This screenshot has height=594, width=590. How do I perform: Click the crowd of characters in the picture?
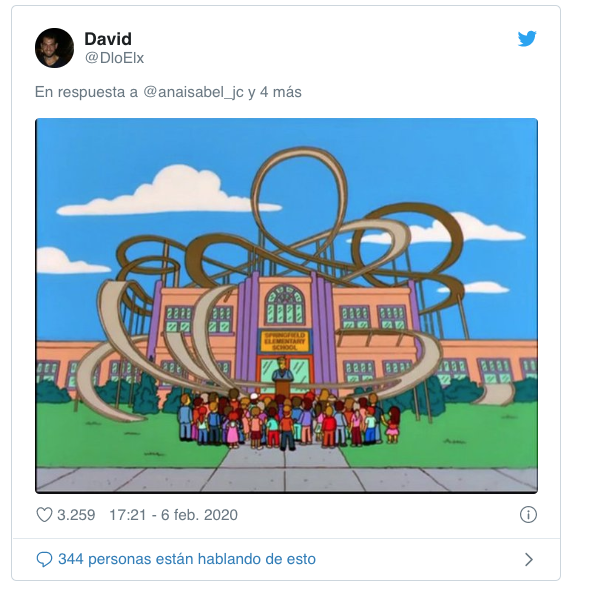(289, 420)
